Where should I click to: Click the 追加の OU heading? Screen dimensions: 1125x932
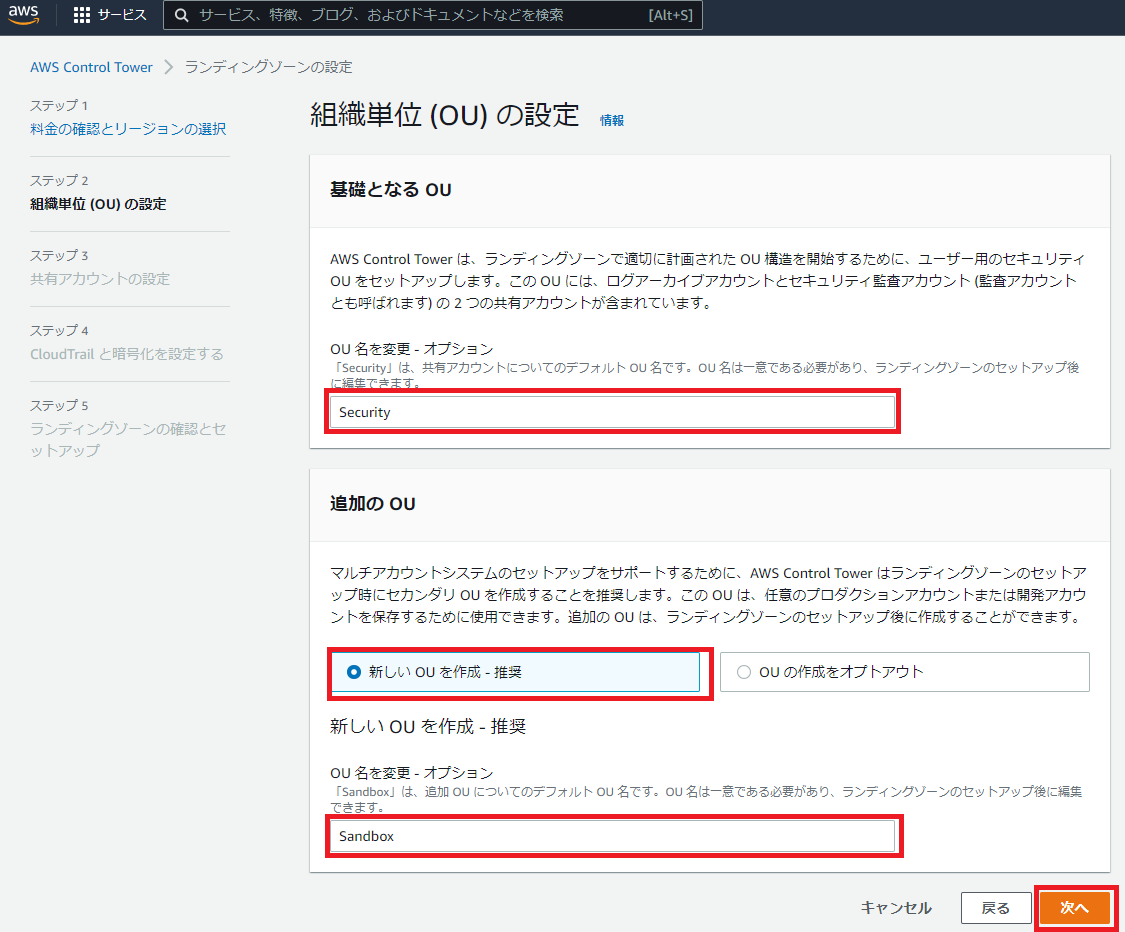coord(372,504)
